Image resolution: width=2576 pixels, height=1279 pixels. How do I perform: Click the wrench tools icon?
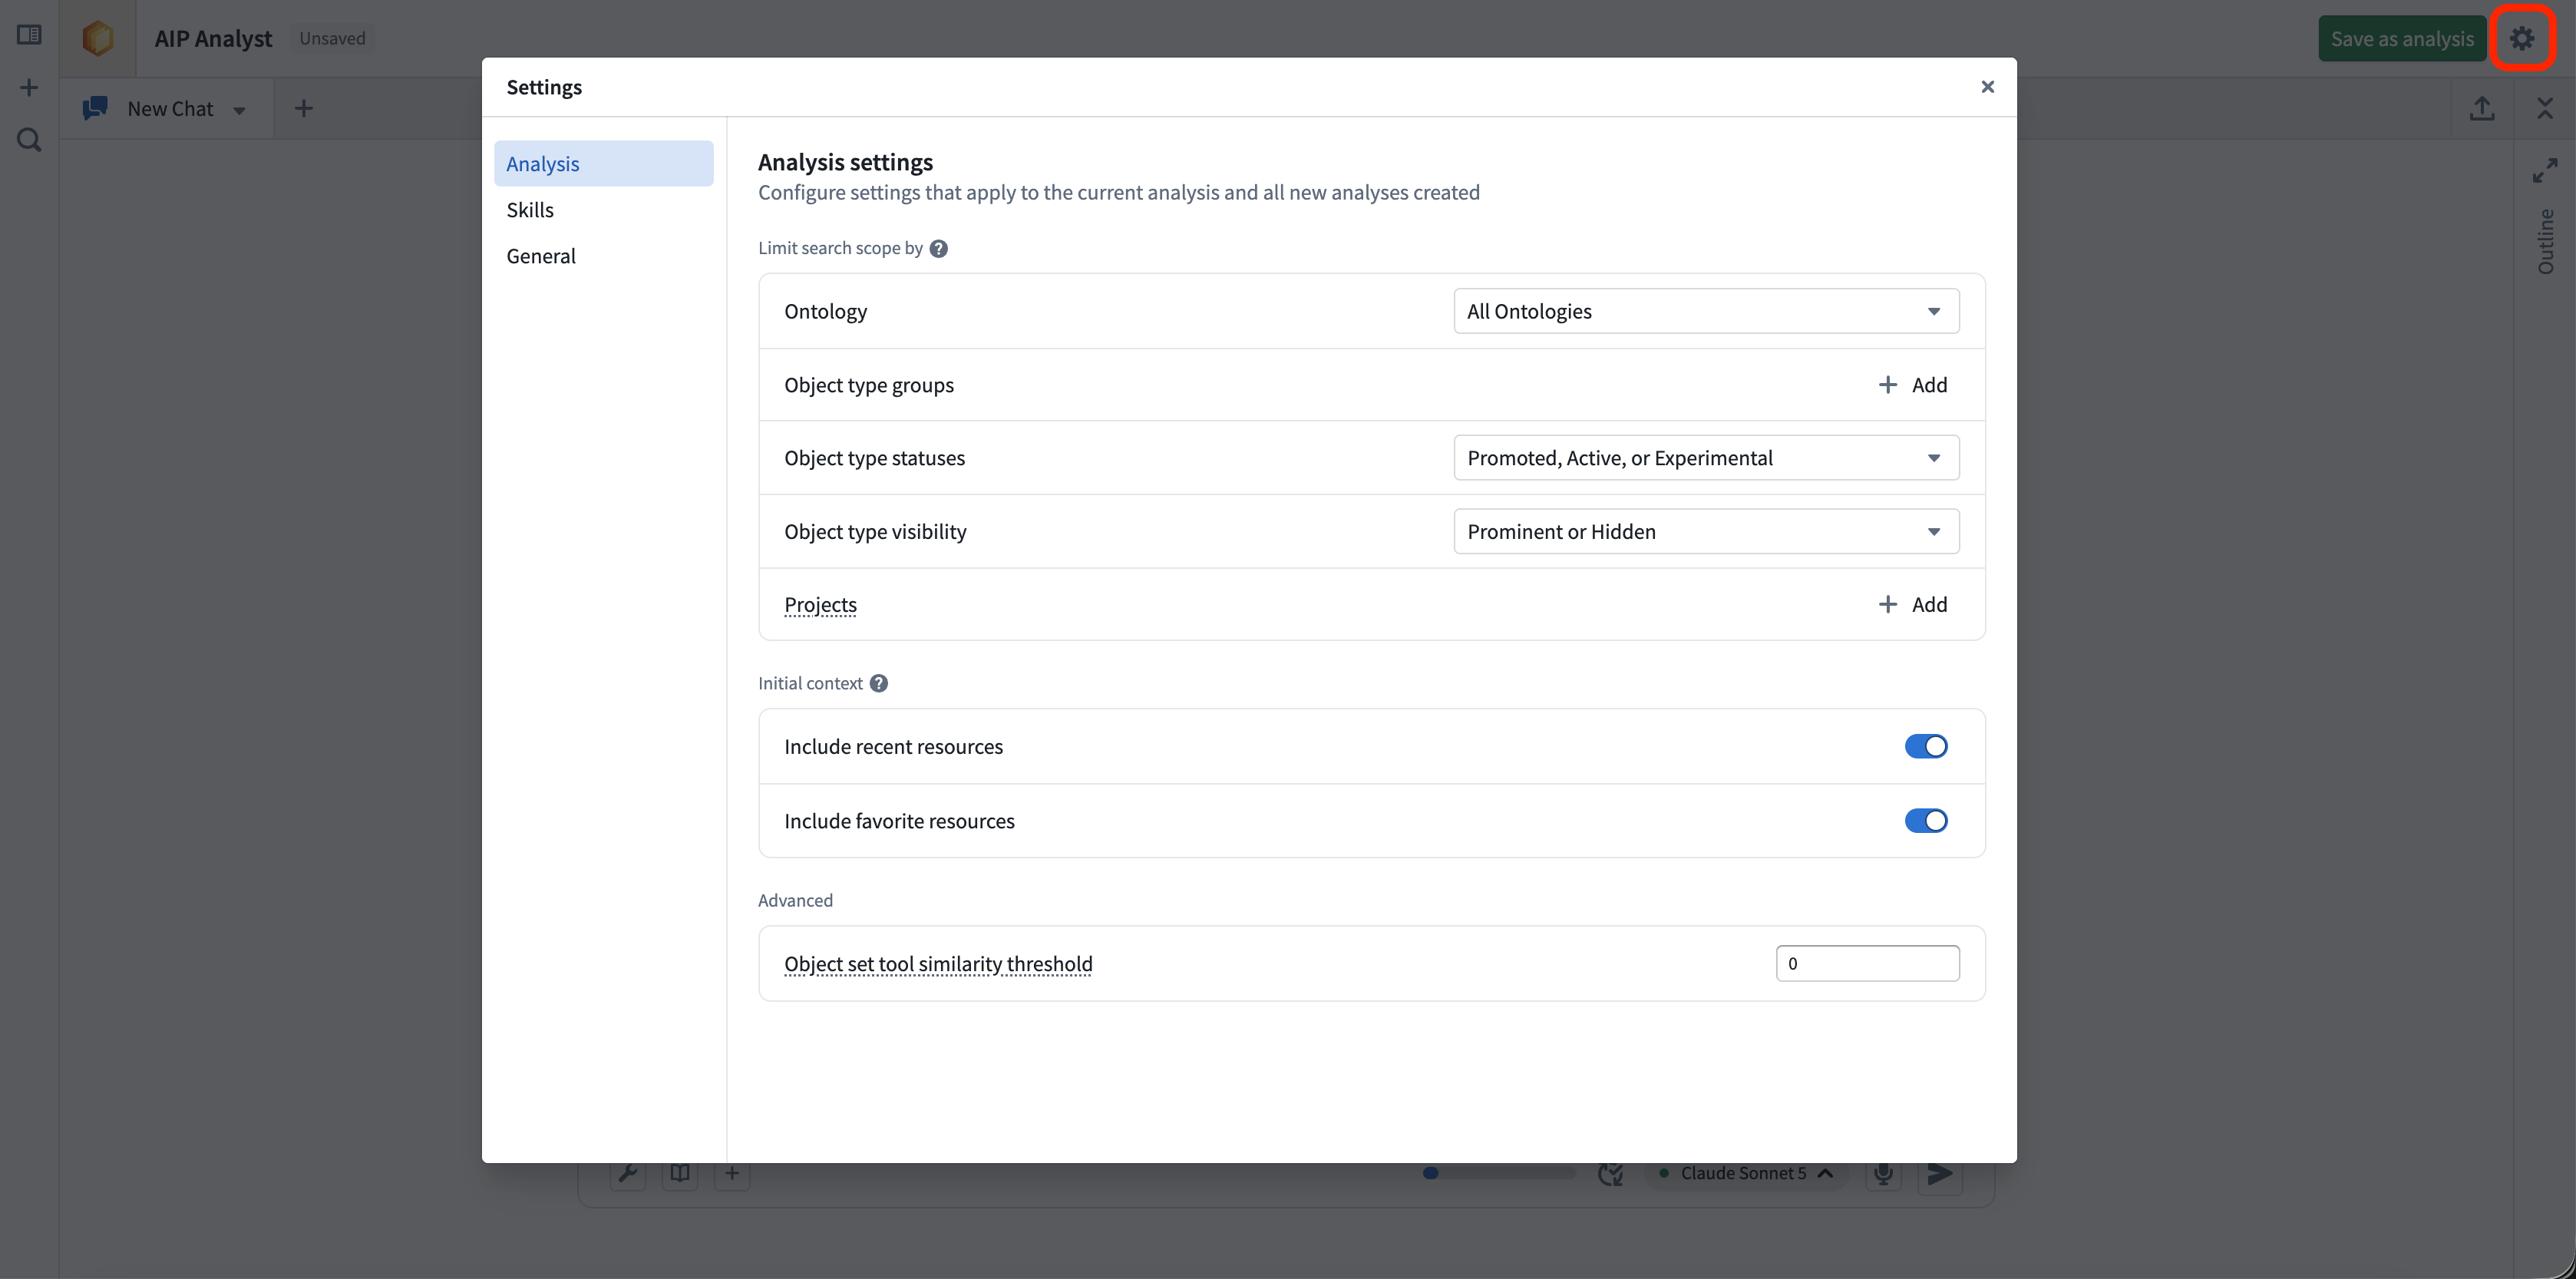(628, 1172)
